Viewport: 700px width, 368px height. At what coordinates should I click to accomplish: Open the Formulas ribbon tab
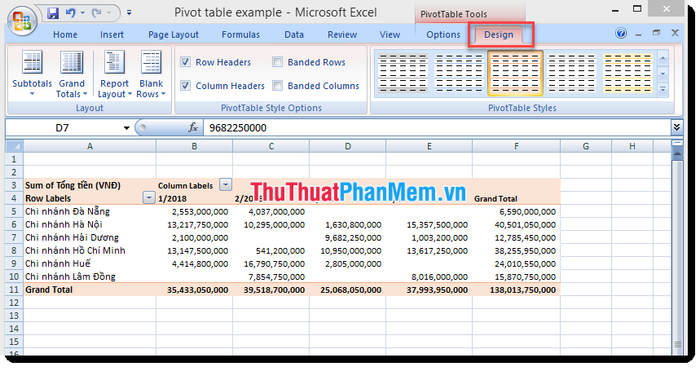[241, 35]
